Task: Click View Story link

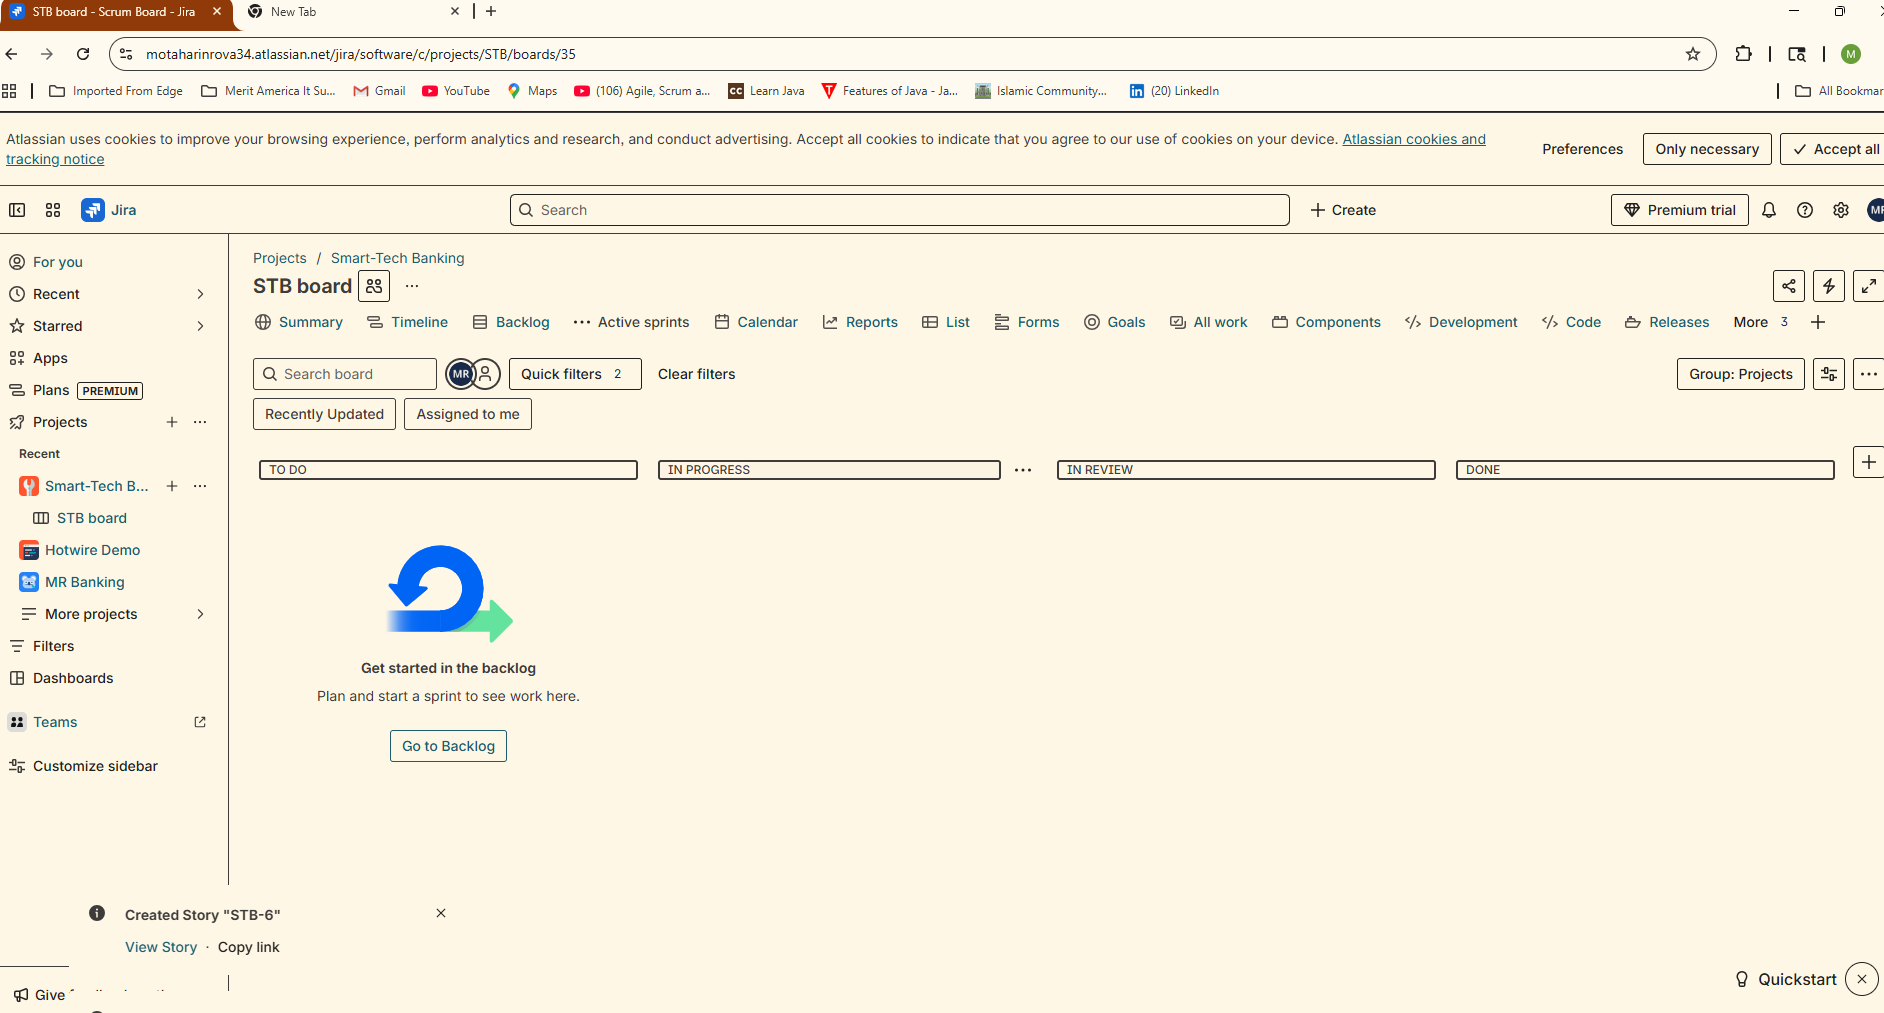Action: (x=161, y=947)
